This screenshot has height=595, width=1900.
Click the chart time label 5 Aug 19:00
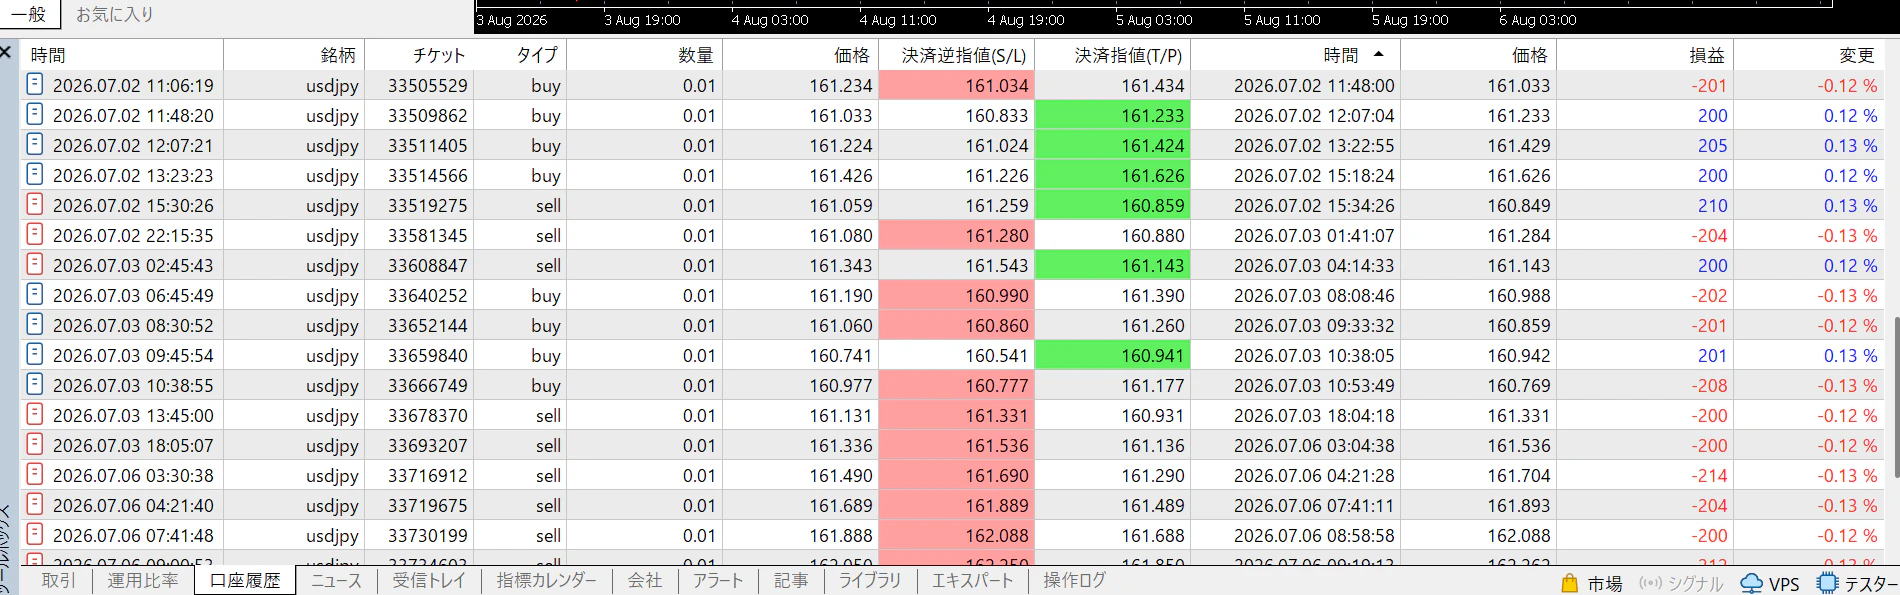point(1410,20)
